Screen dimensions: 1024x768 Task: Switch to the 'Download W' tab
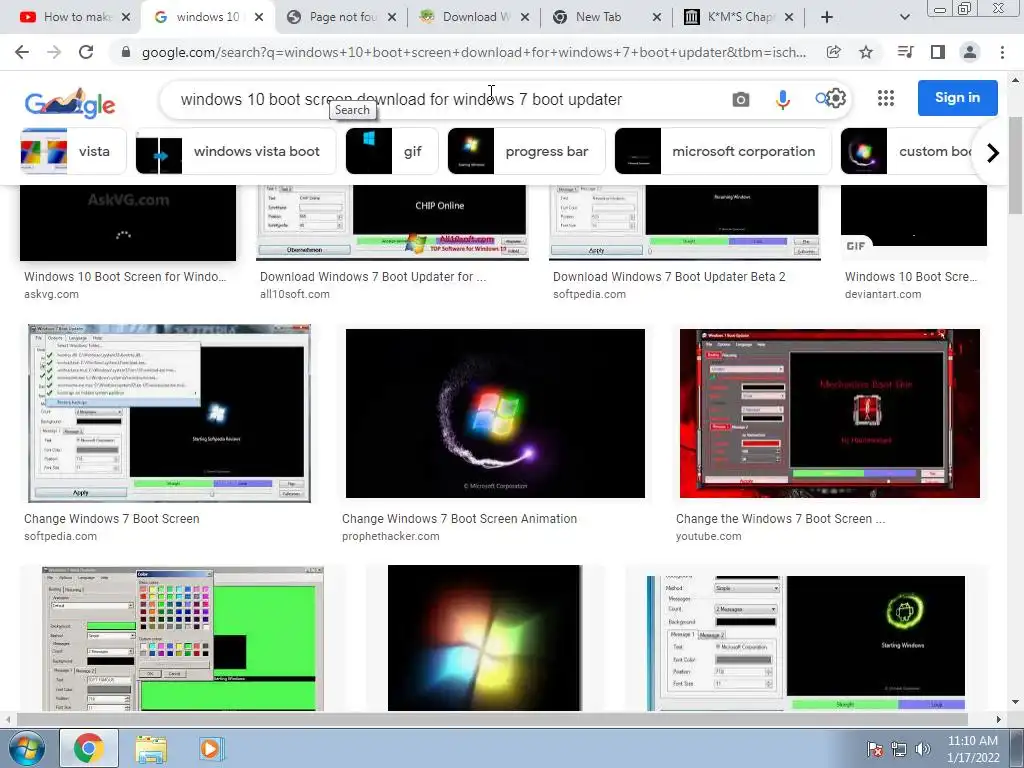pyautogui.click(x=475, y=17)
